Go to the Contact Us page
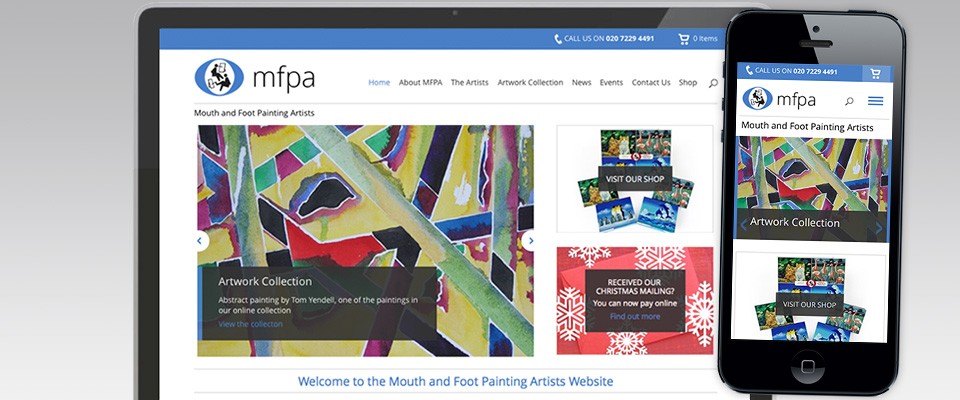Viewport: 960px width, 400px height. (x=651, y=83)
